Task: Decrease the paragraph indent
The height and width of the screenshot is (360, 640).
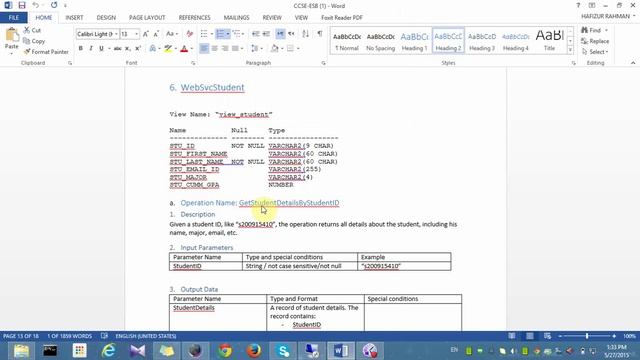Action: (256, 34)
